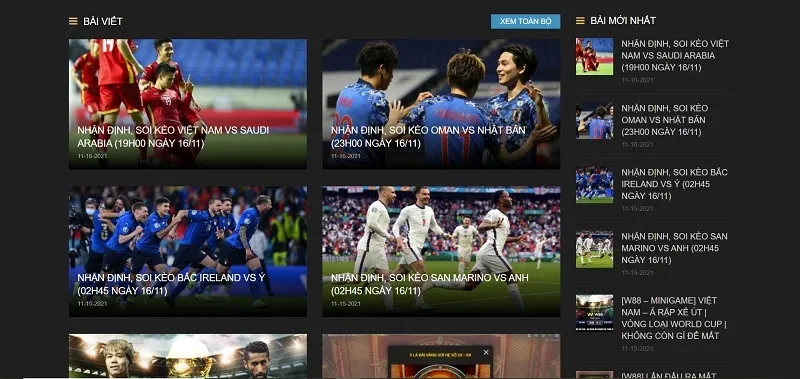Click the Xem Toàn Bộ button
The height and width of the screenshot is (379, 800).
click(x=526, y=21)
